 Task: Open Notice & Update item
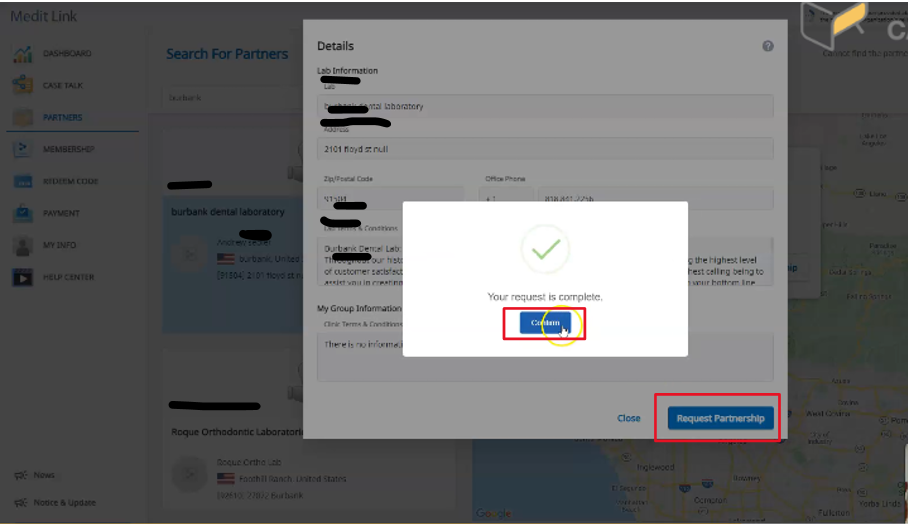click(55, 503)
